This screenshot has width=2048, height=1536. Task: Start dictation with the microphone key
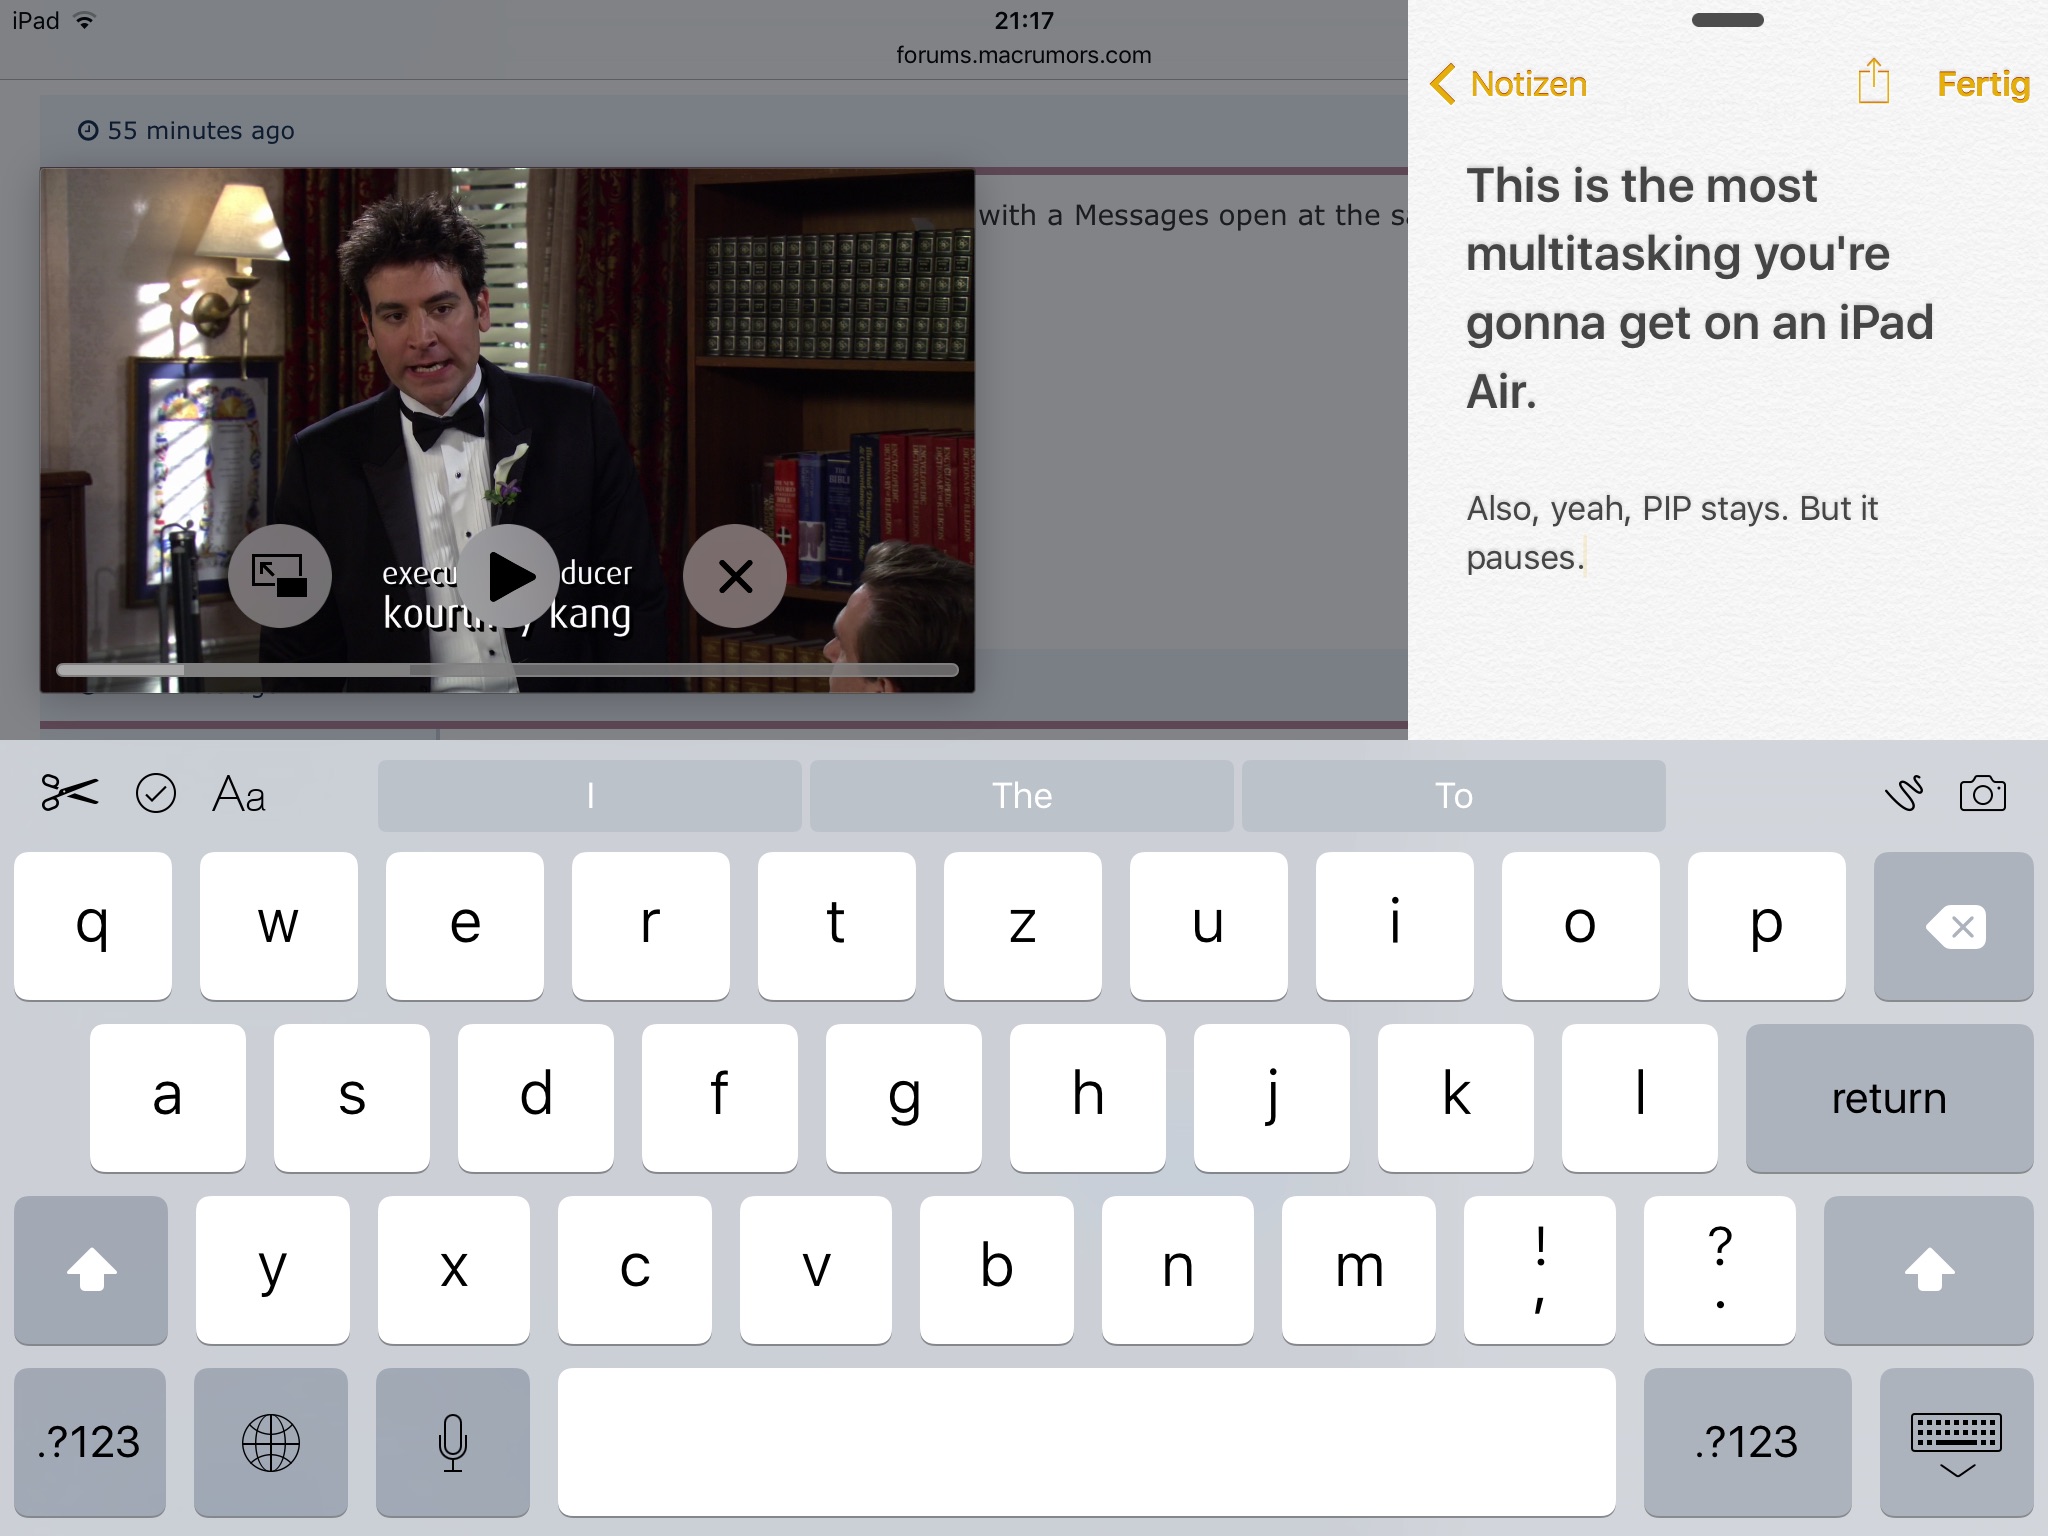click(453, 1442)
